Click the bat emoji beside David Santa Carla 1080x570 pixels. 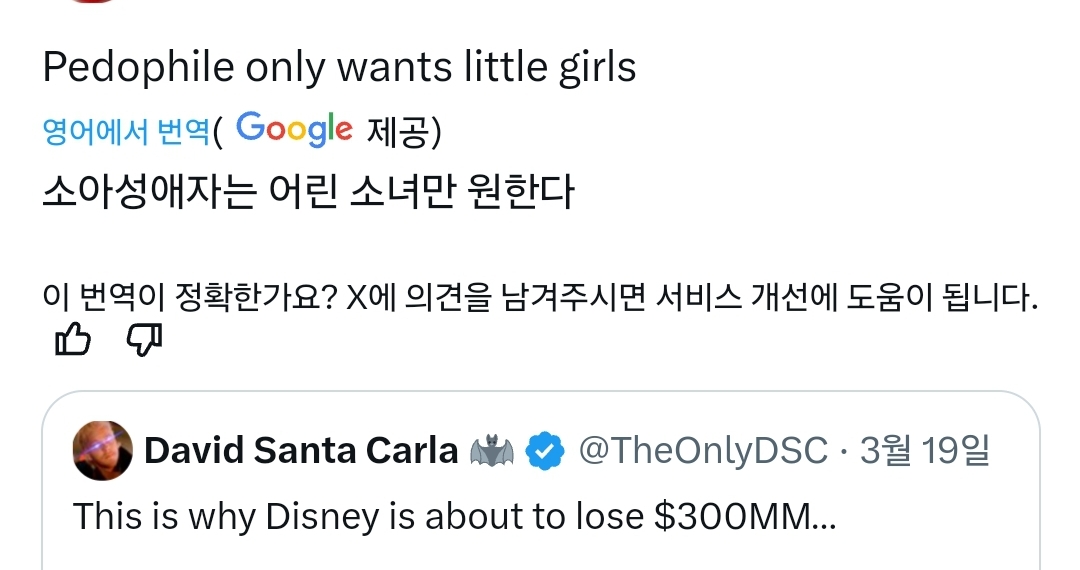tap(493, 452)
